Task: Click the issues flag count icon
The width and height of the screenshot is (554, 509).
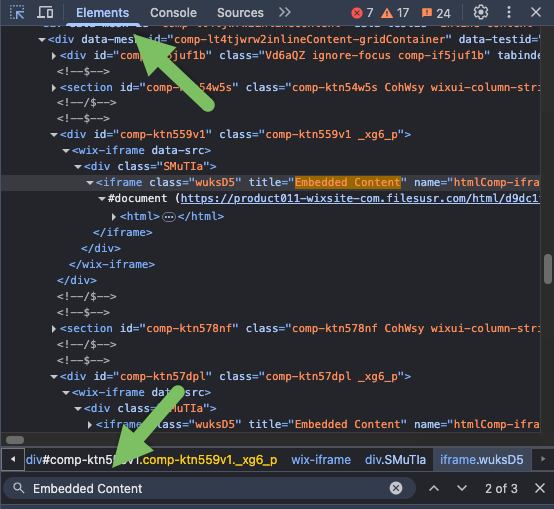Action: [427, 13]
